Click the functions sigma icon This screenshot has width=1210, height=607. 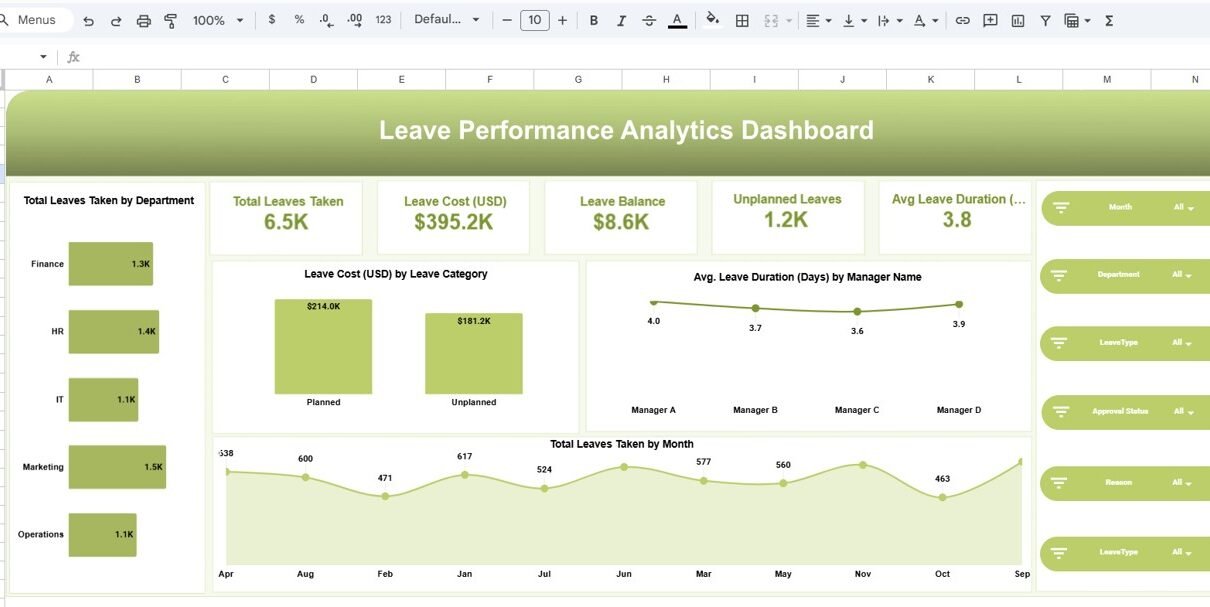click(1109, 20)
